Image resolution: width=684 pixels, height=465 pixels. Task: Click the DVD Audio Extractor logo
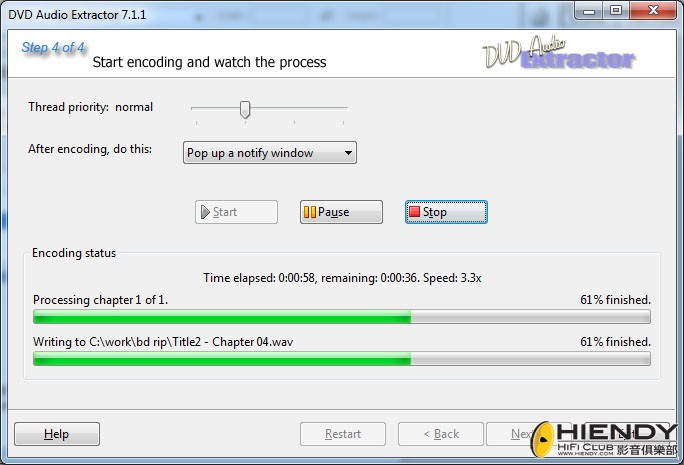(559, 53)
